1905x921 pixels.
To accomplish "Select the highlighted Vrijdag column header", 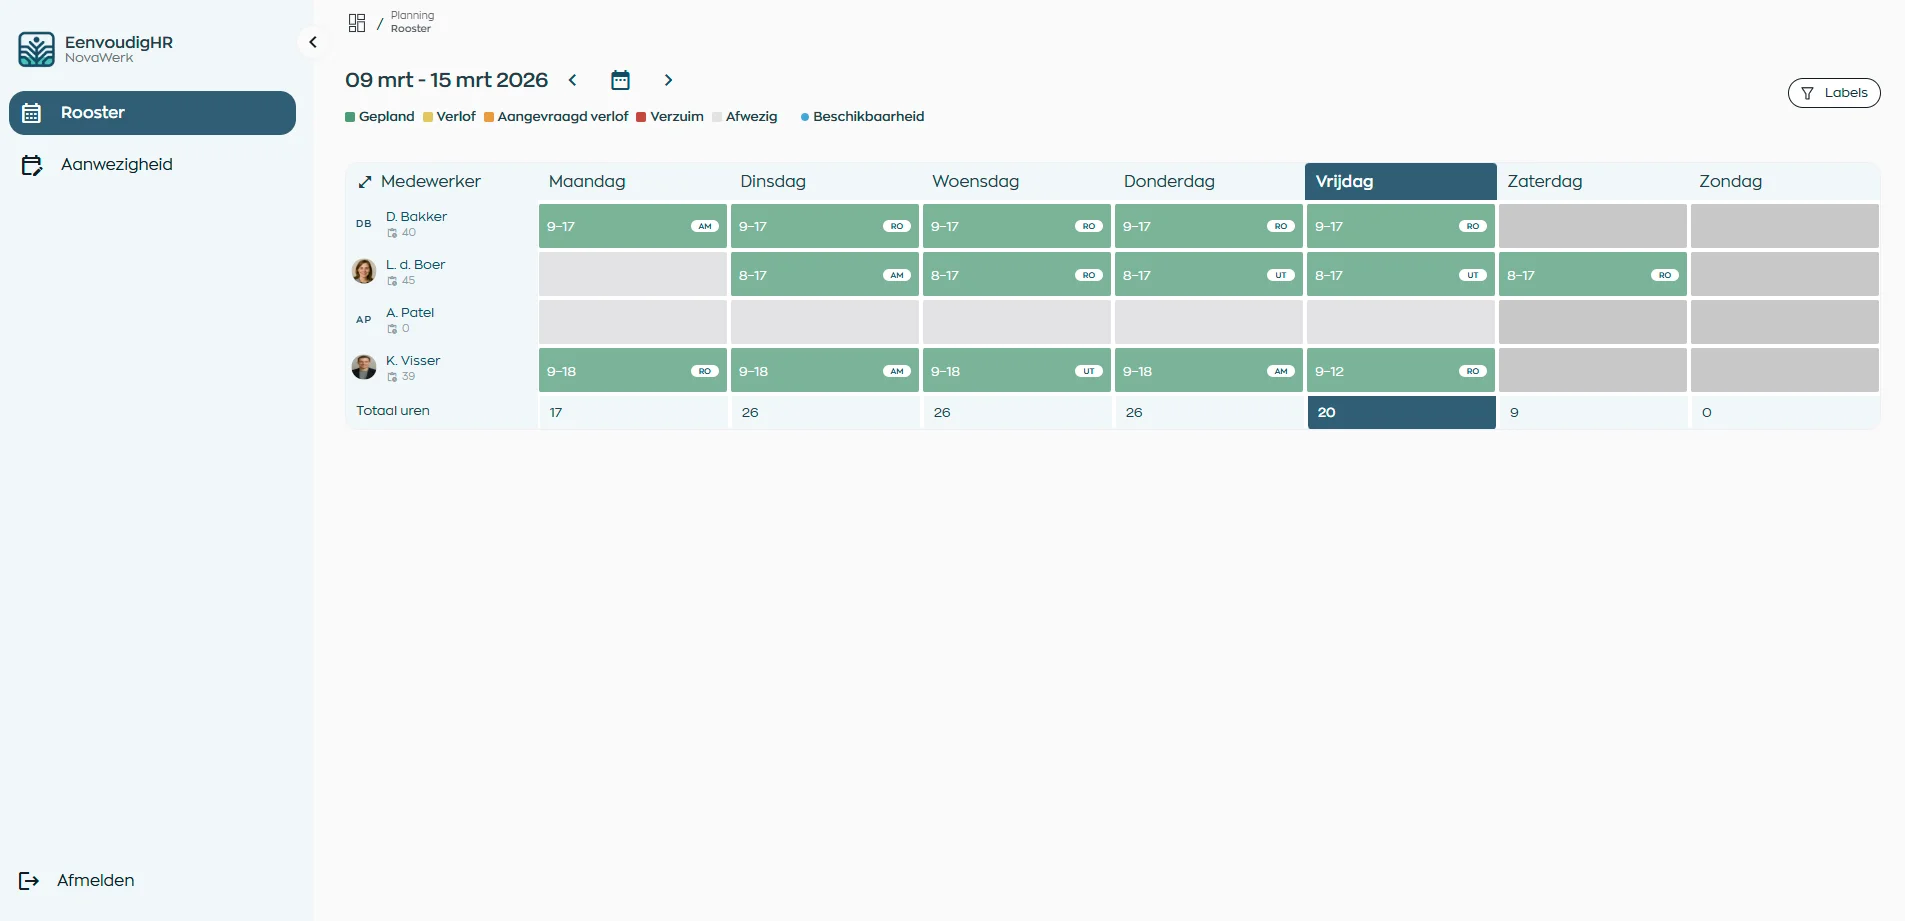I will 1400,181.
